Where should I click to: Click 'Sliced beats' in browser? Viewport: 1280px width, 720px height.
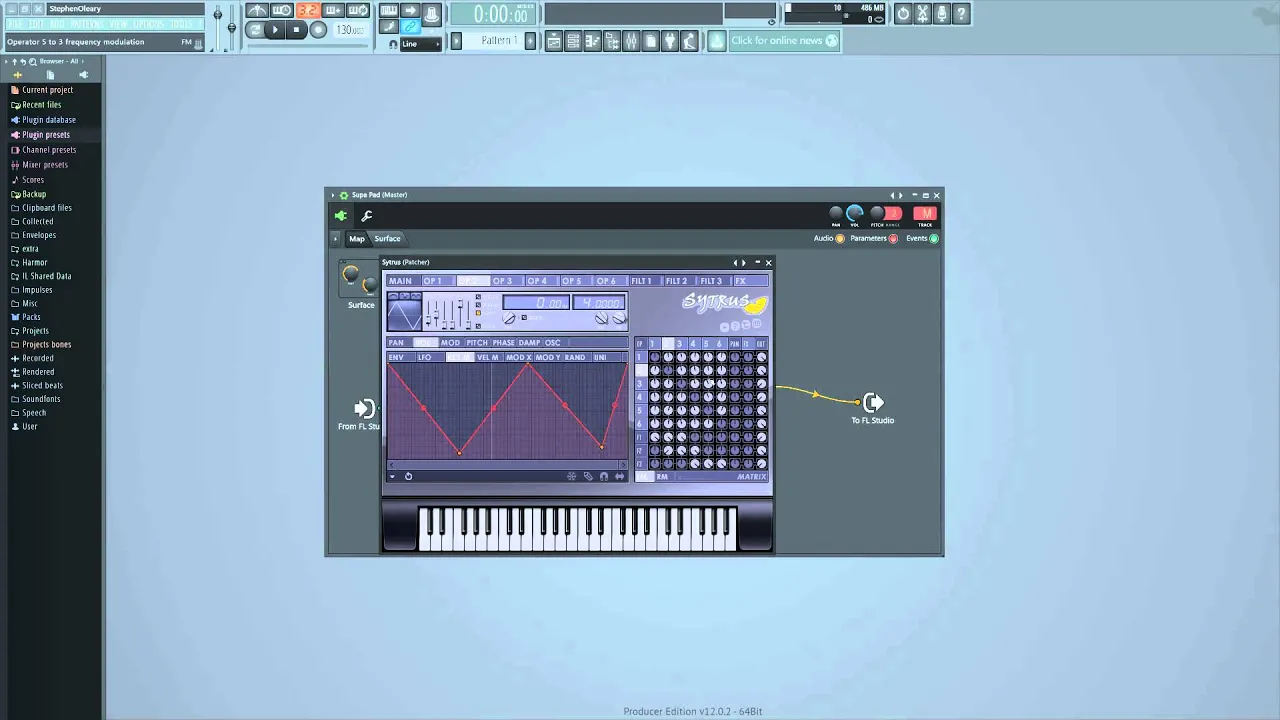(42, 385)
